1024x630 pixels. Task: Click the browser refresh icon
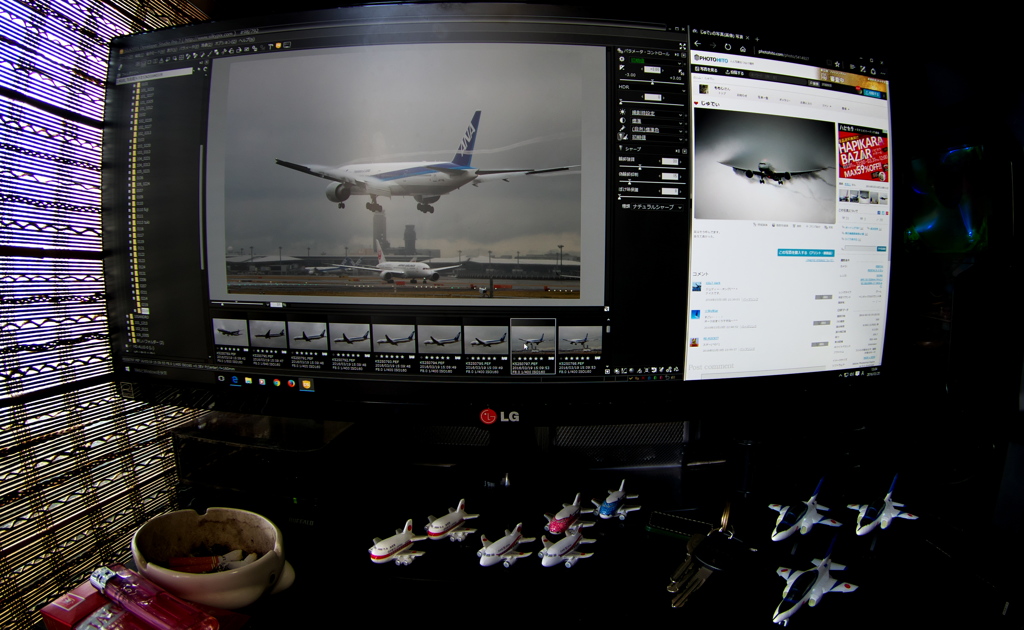pos(727,47)
